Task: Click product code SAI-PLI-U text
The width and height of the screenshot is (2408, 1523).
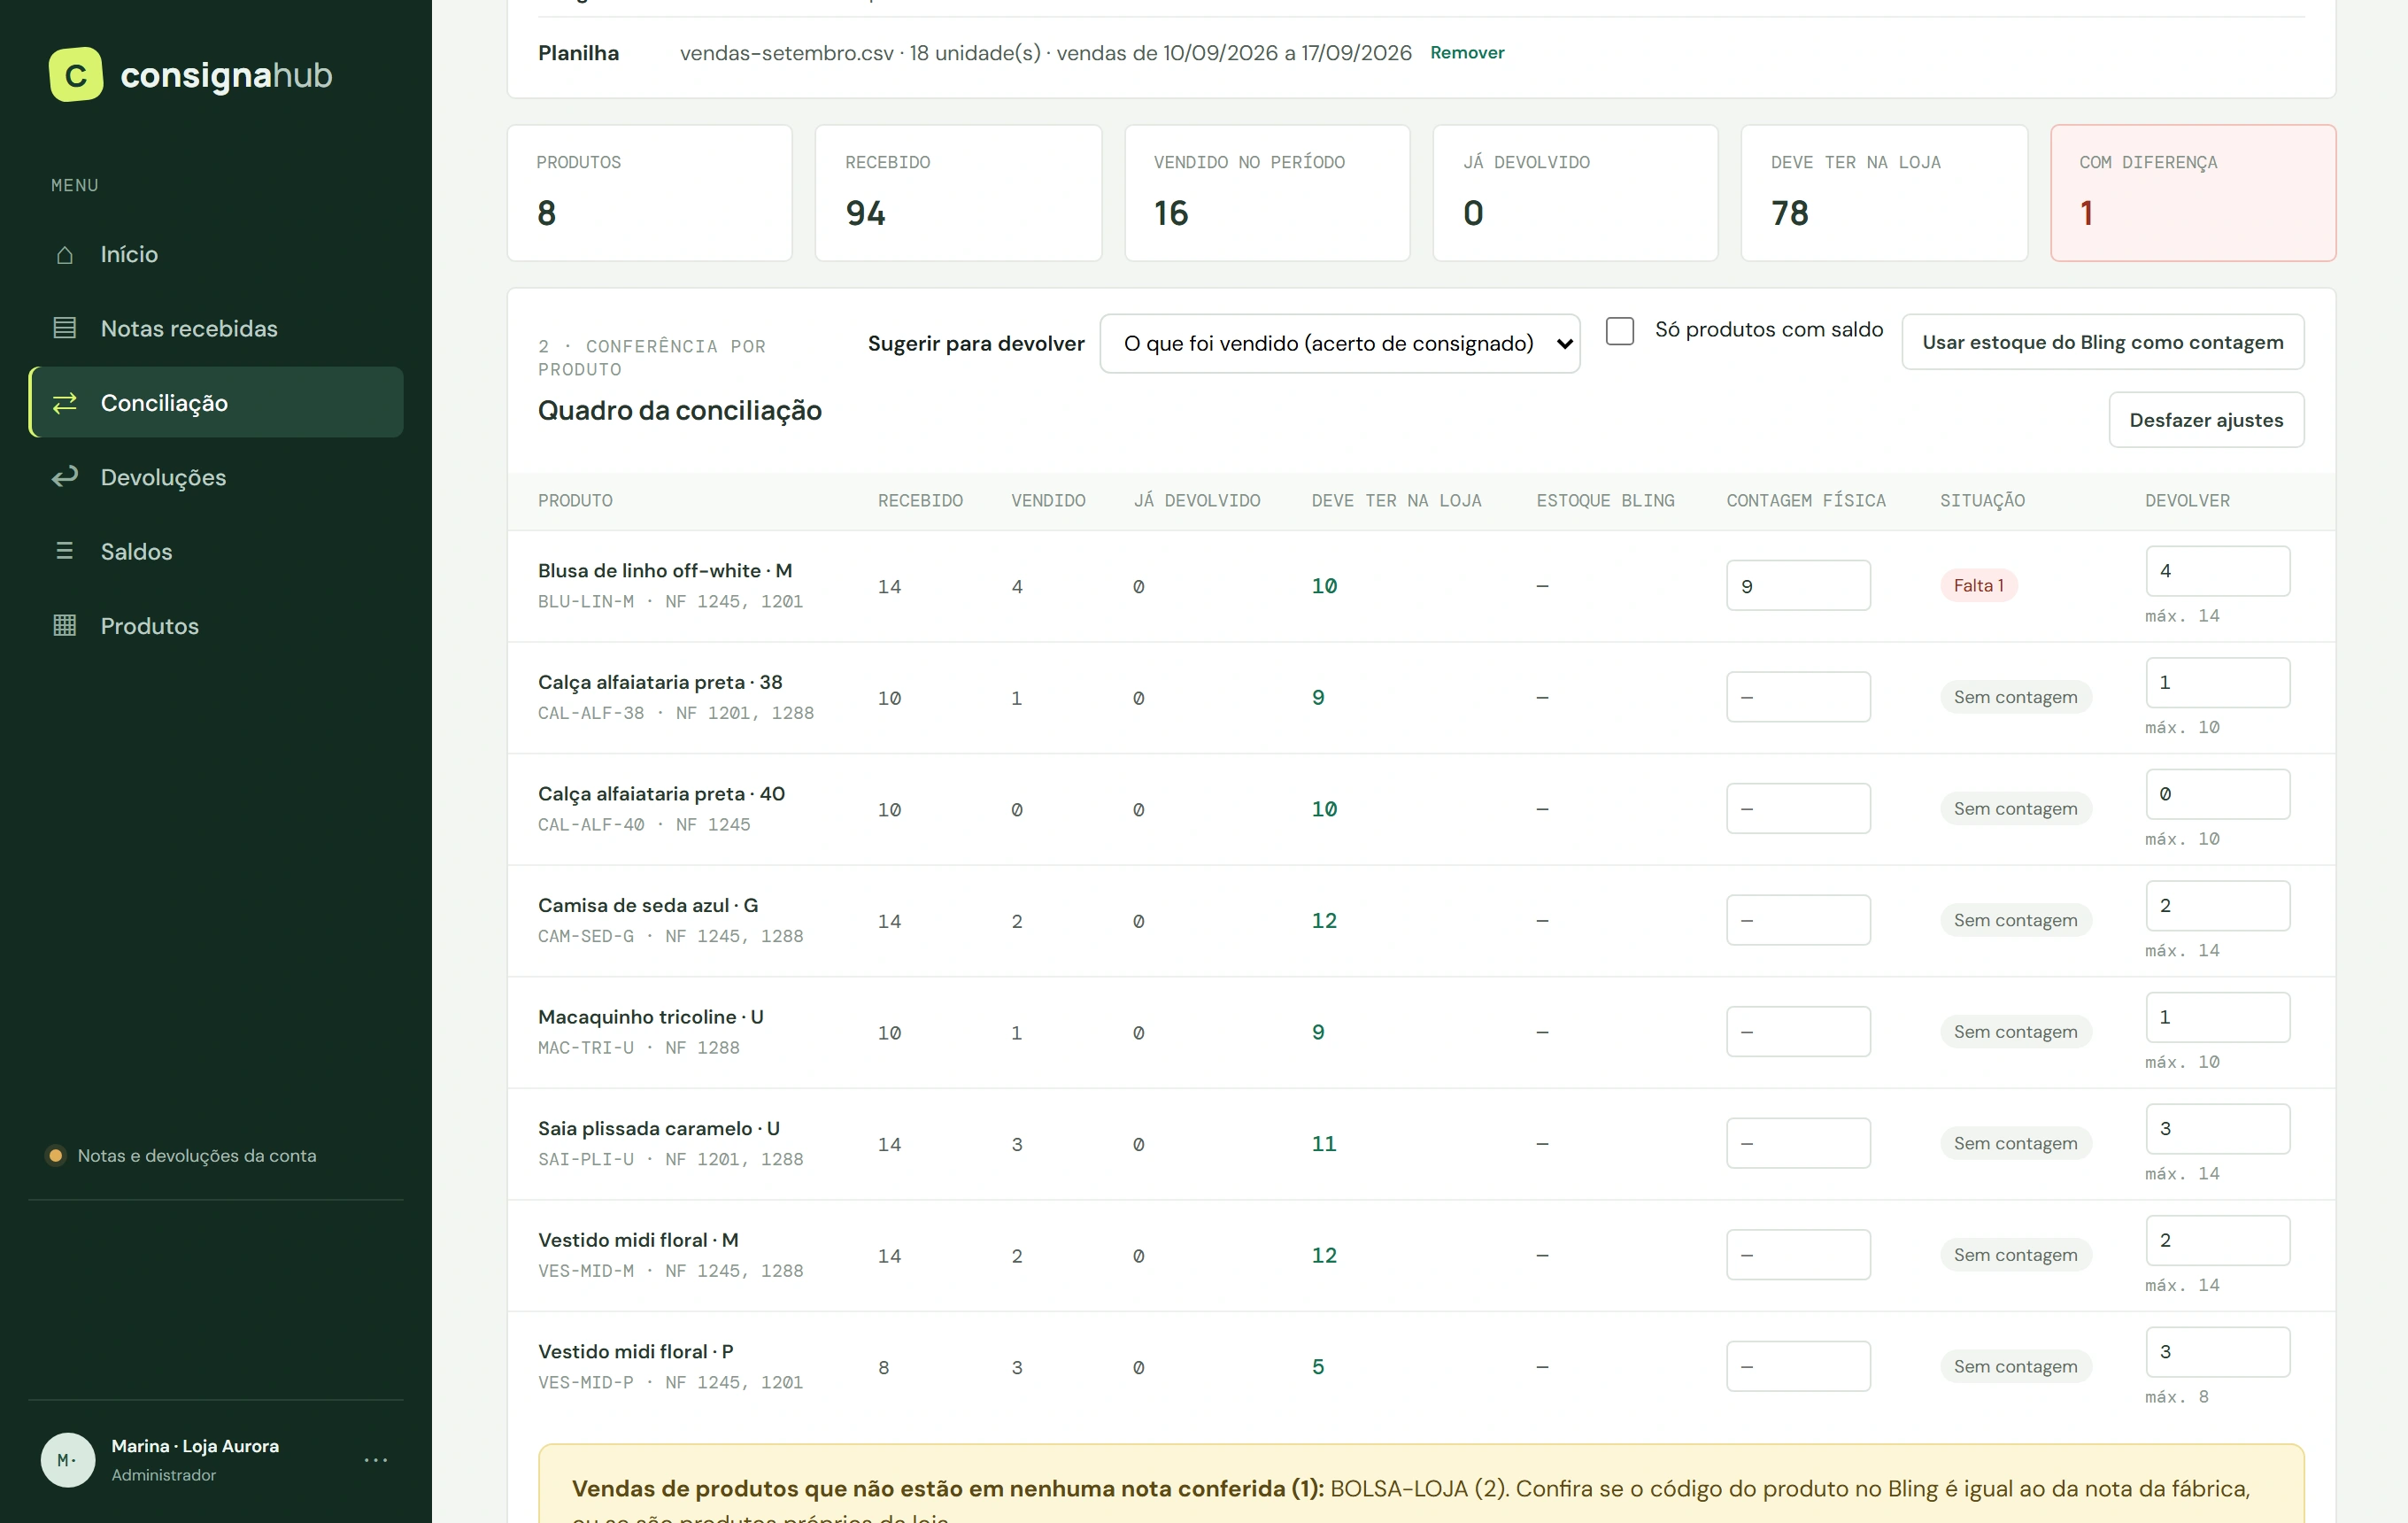Action: pos(586,1159)
